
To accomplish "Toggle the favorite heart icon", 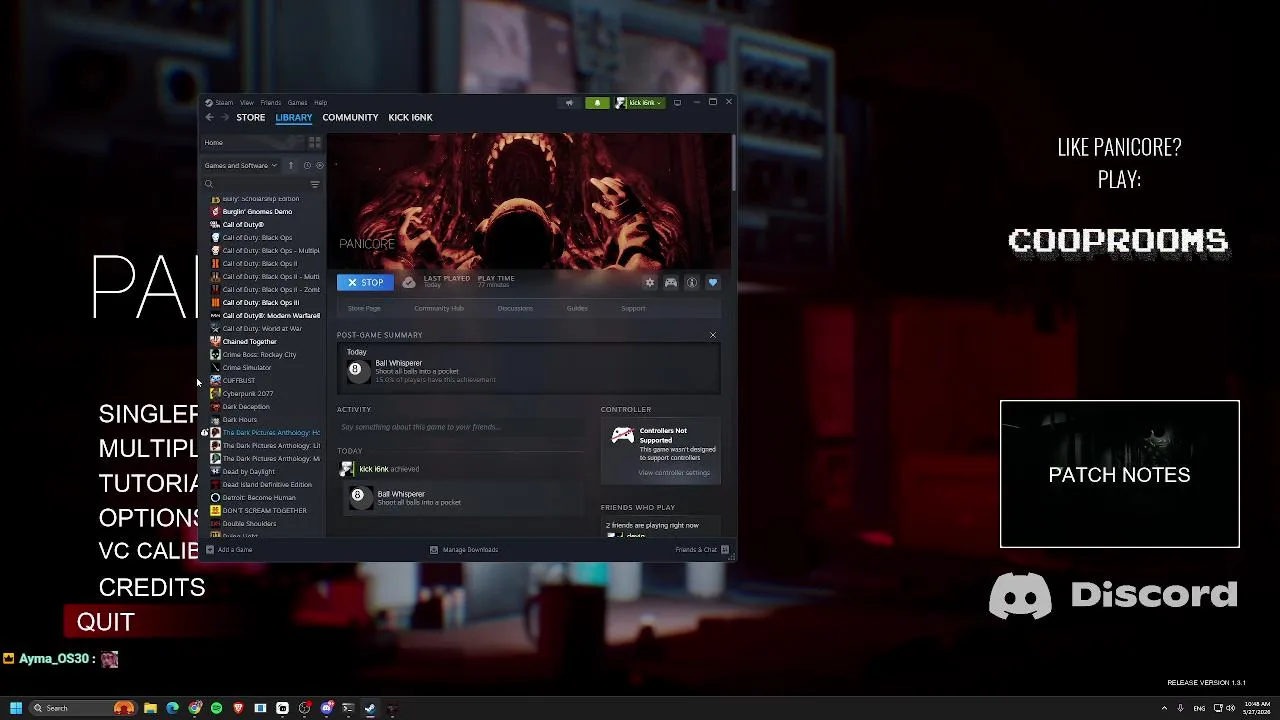I will (x=713, y=283).
